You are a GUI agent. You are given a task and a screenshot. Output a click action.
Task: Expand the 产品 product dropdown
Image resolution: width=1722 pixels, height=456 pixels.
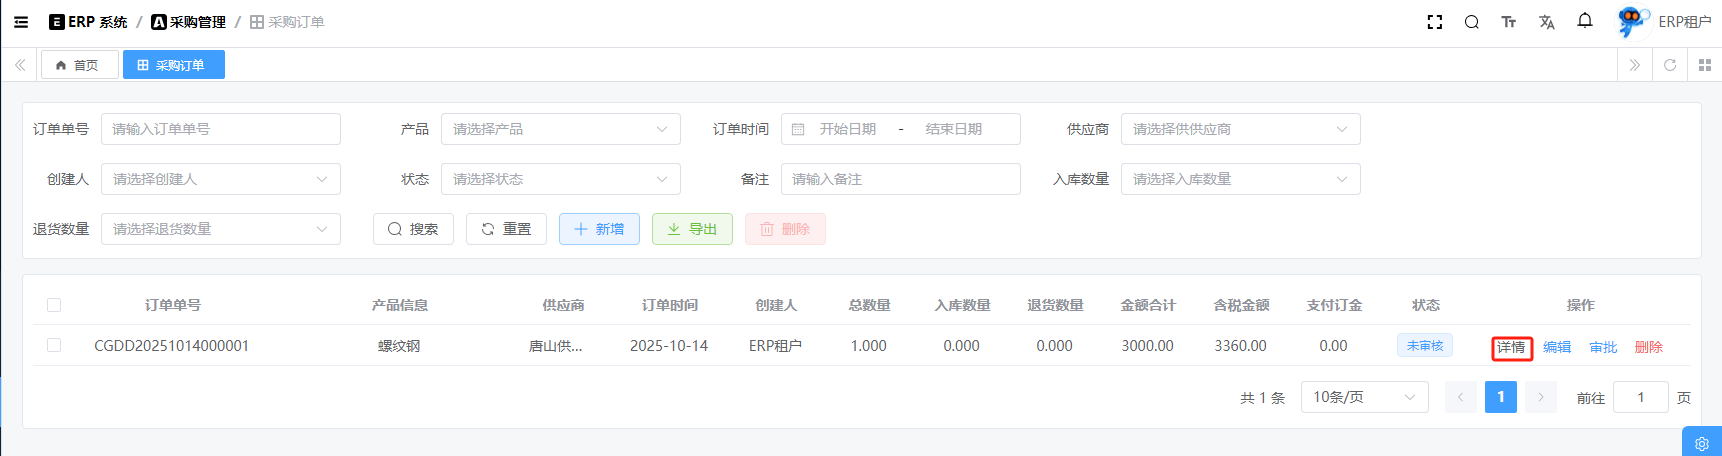tap(560, 129)
